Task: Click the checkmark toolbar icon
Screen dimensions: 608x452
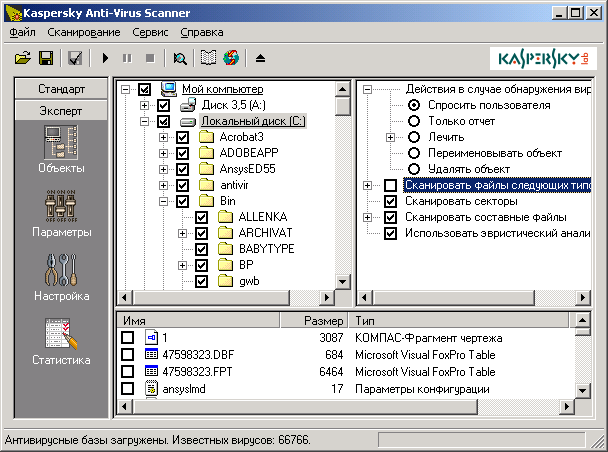Action: (x=75, y=59)
